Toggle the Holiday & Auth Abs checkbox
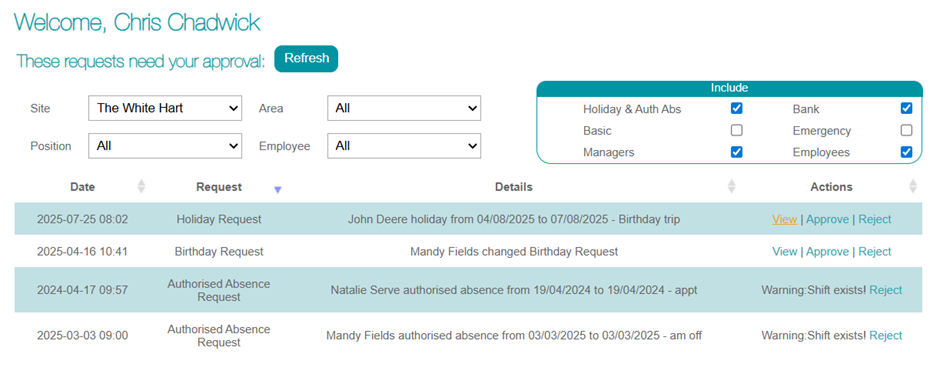 click(x=737, y=108)
